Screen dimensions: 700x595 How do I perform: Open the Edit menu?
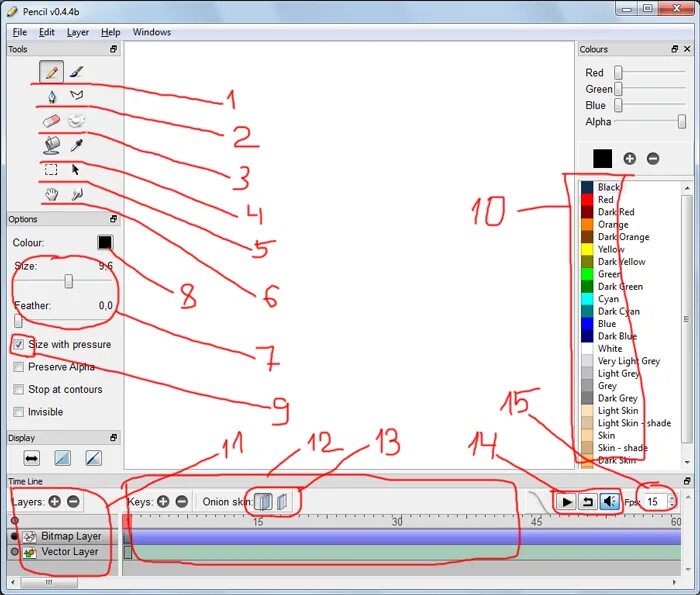point(46,32)
